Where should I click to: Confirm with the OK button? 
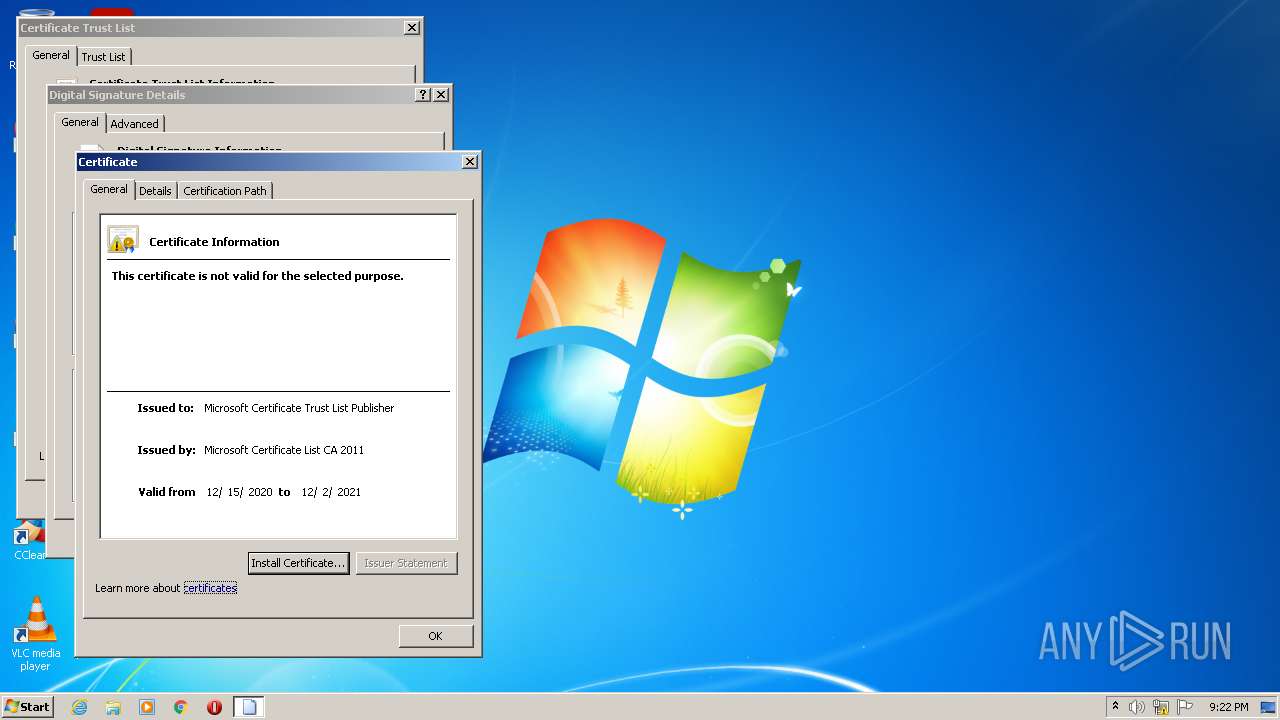coord(435,636)
